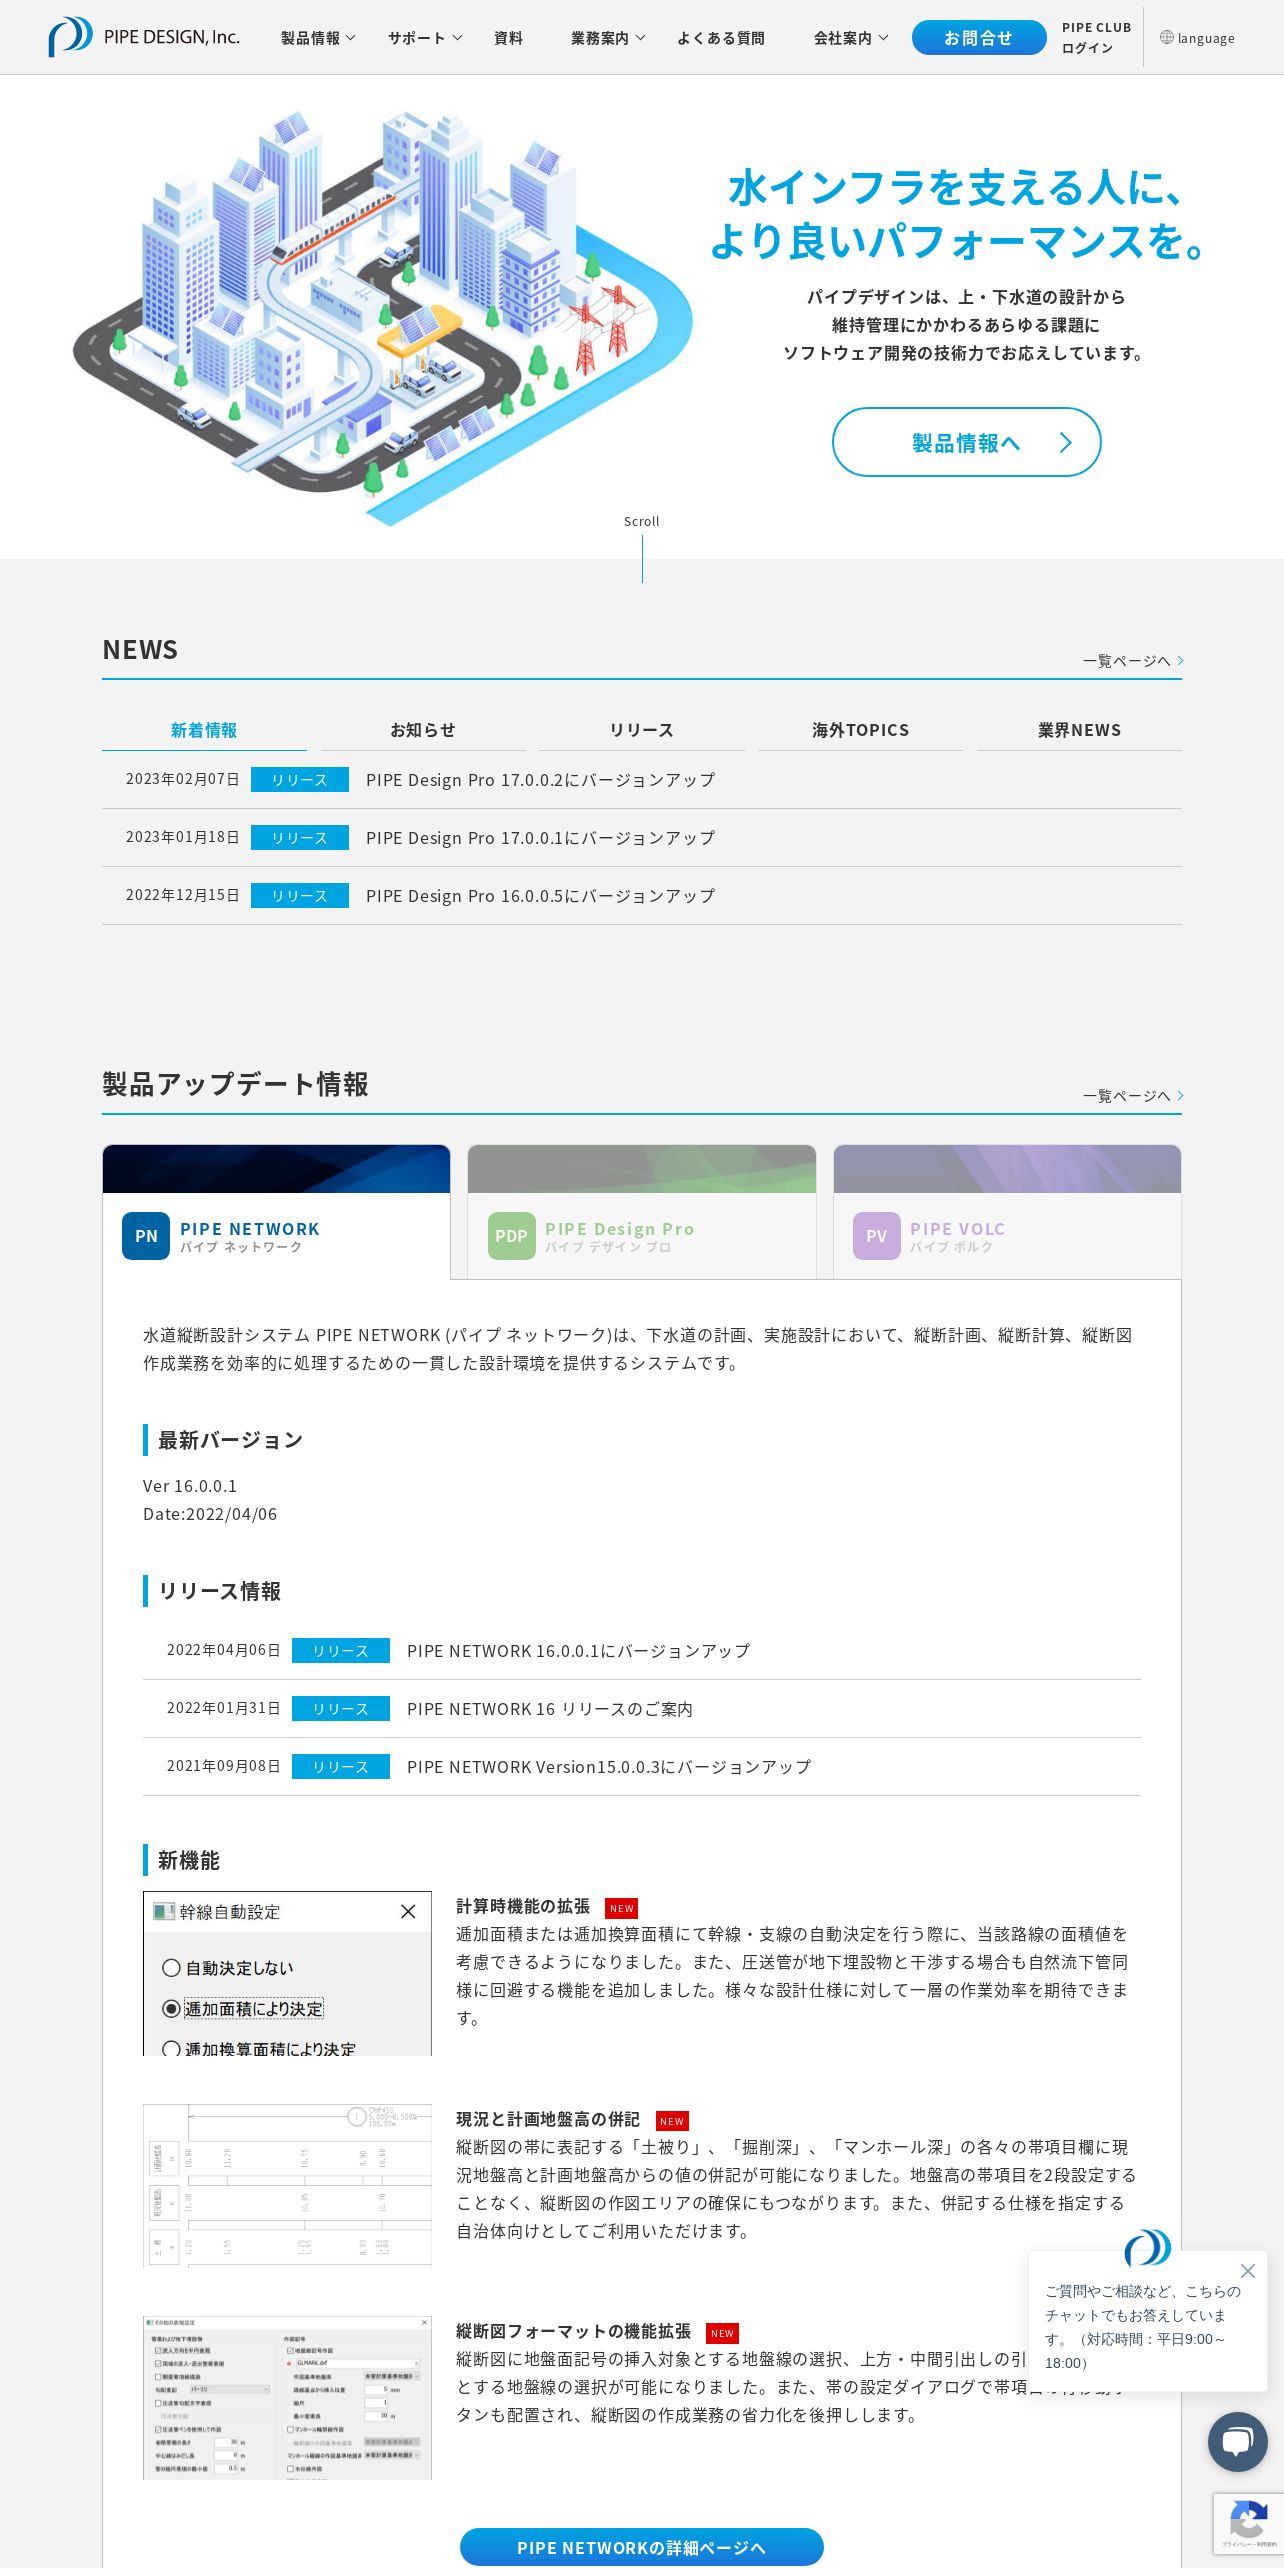The image size is (1284, 2568).
Task: Select the お知らせ news tab
Action: tap(423, 730)
